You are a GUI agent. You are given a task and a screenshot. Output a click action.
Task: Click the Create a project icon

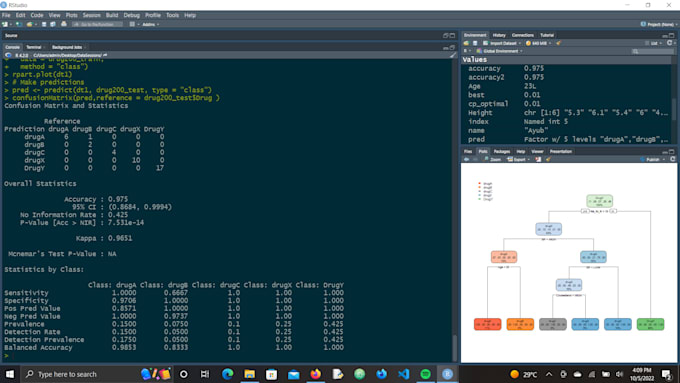(19, 24)
